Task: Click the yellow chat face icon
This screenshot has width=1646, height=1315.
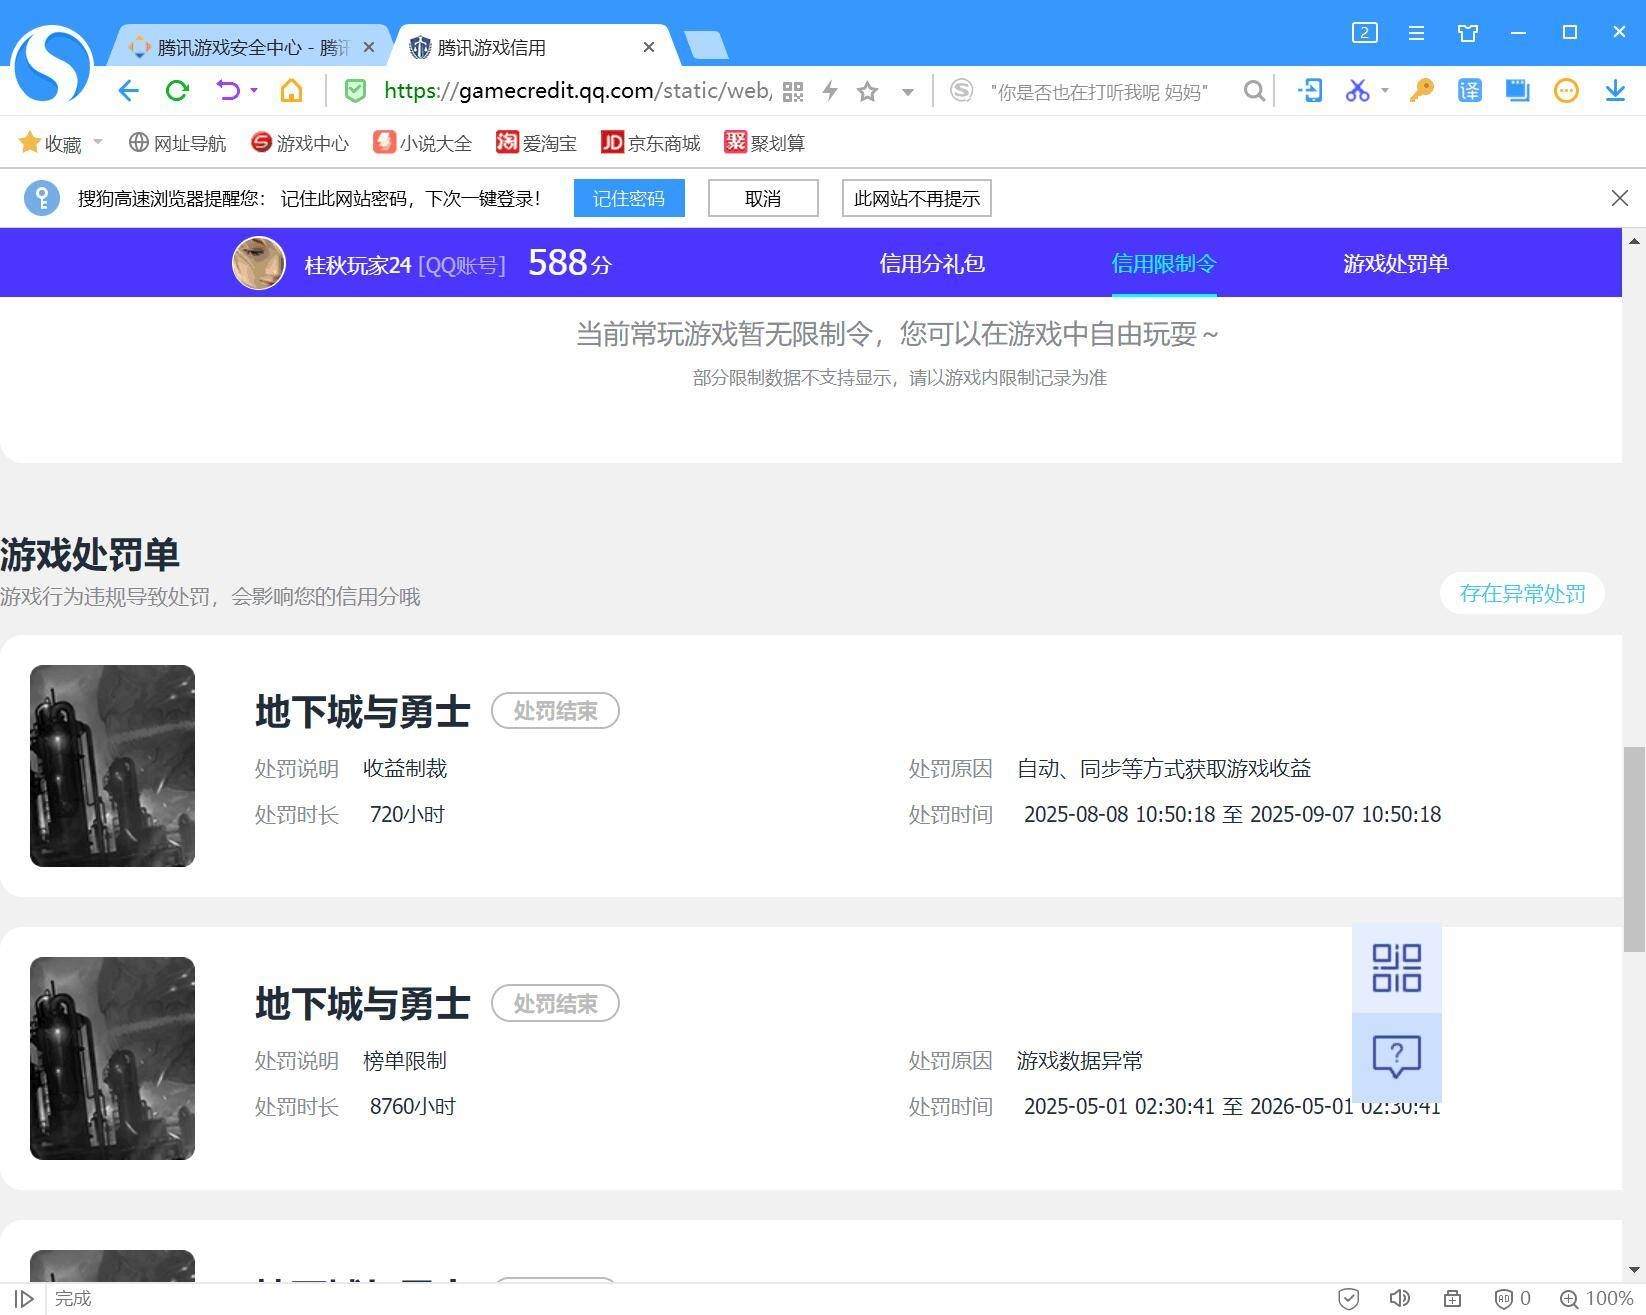Action: click(1566, 91)
